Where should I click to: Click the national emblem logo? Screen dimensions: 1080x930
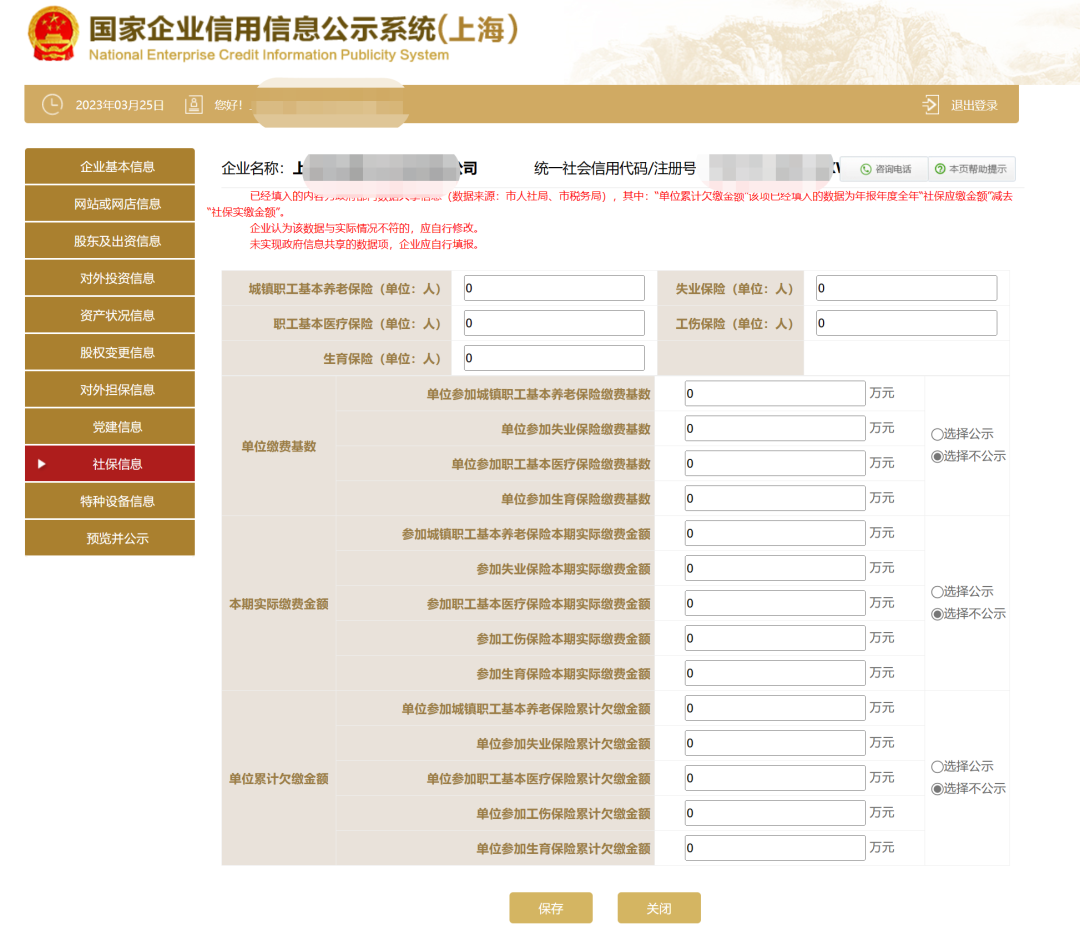point(52,34)
